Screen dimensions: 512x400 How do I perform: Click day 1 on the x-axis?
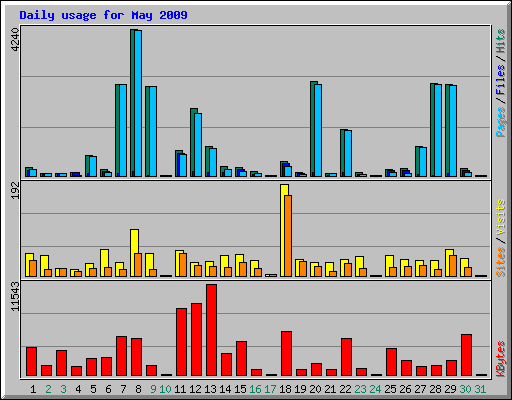[x=33, y=389]
